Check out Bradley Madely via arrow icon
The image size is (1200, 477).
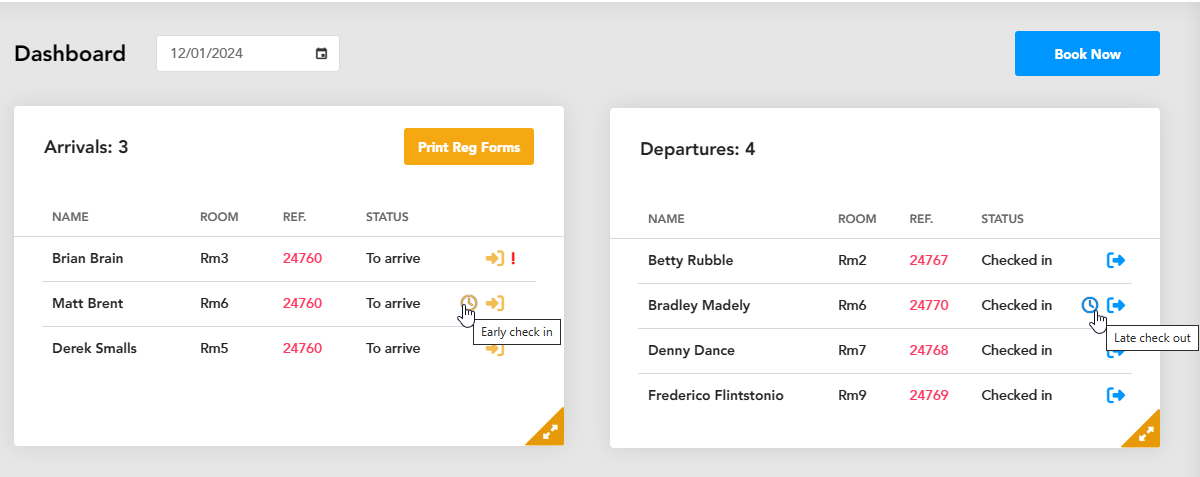(x=1116, y=305)
